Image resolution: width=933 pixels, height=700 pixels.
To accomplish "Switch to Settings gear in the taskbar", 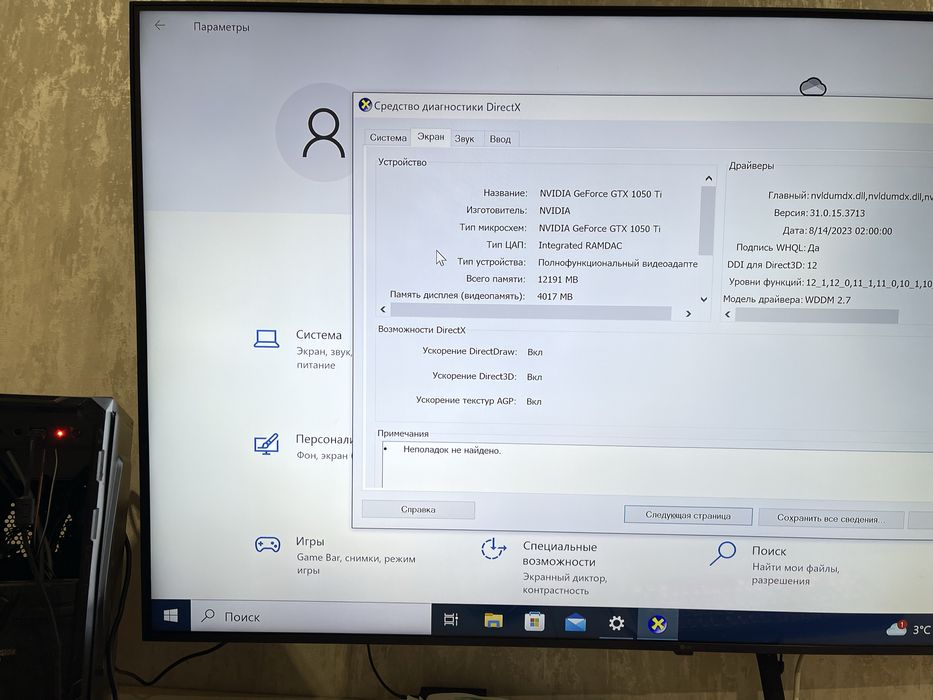I will tap(616, 623).
